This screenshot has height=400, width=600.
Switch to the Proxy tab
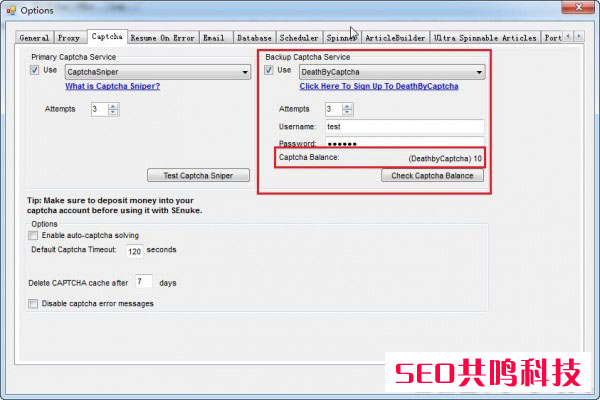69,38
